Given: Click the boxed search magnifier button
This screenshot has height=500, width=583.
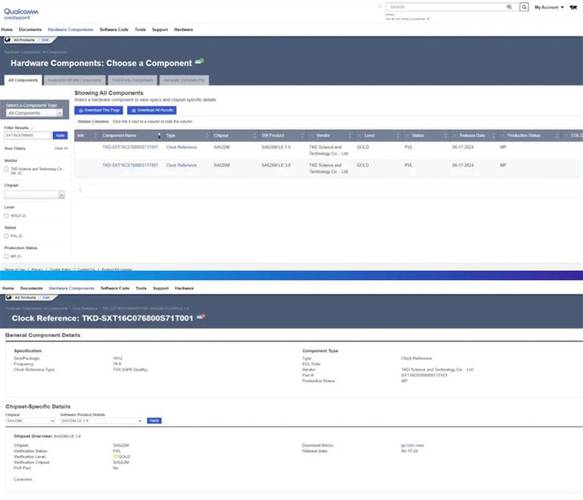Looking at the screenshot, I should [x=524, y=7].
